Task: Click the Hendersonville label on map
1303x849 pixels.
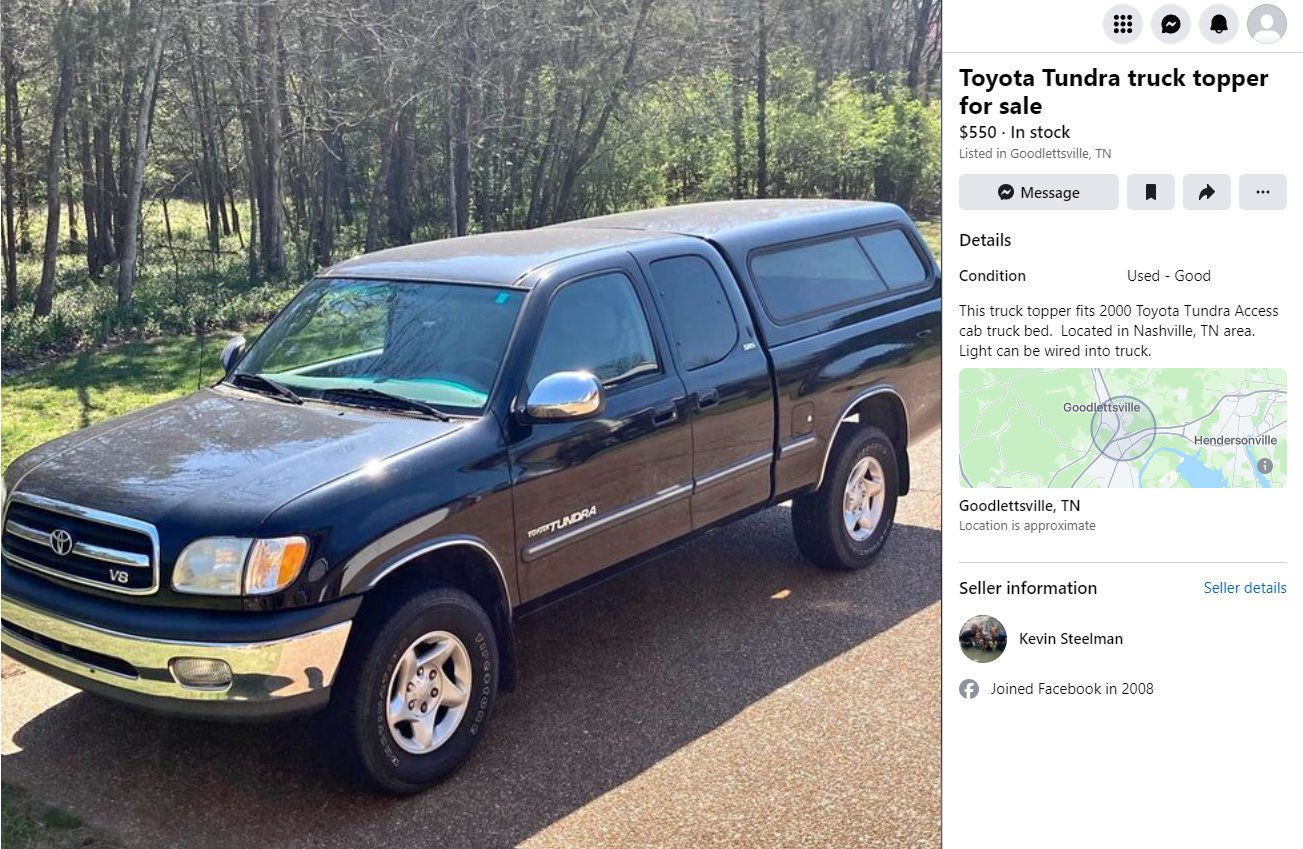Action: pyautogui.click(x=1235, y=440)
